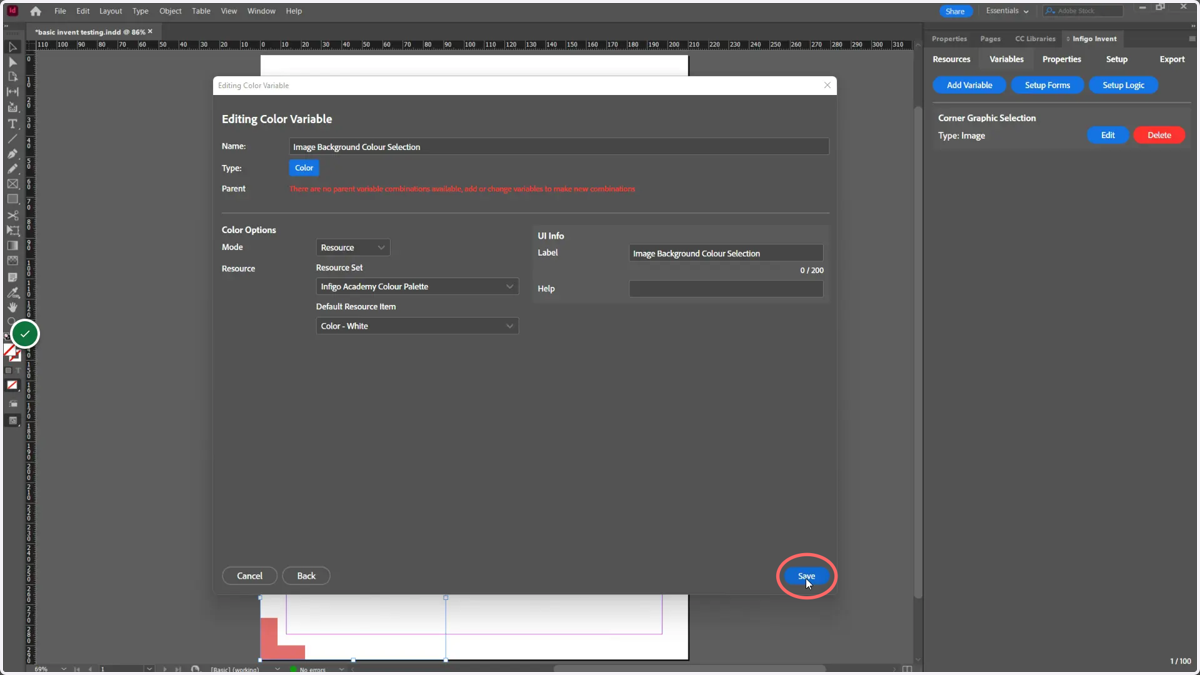Open the Resources tab in Infigo Invent

point(951,59)
